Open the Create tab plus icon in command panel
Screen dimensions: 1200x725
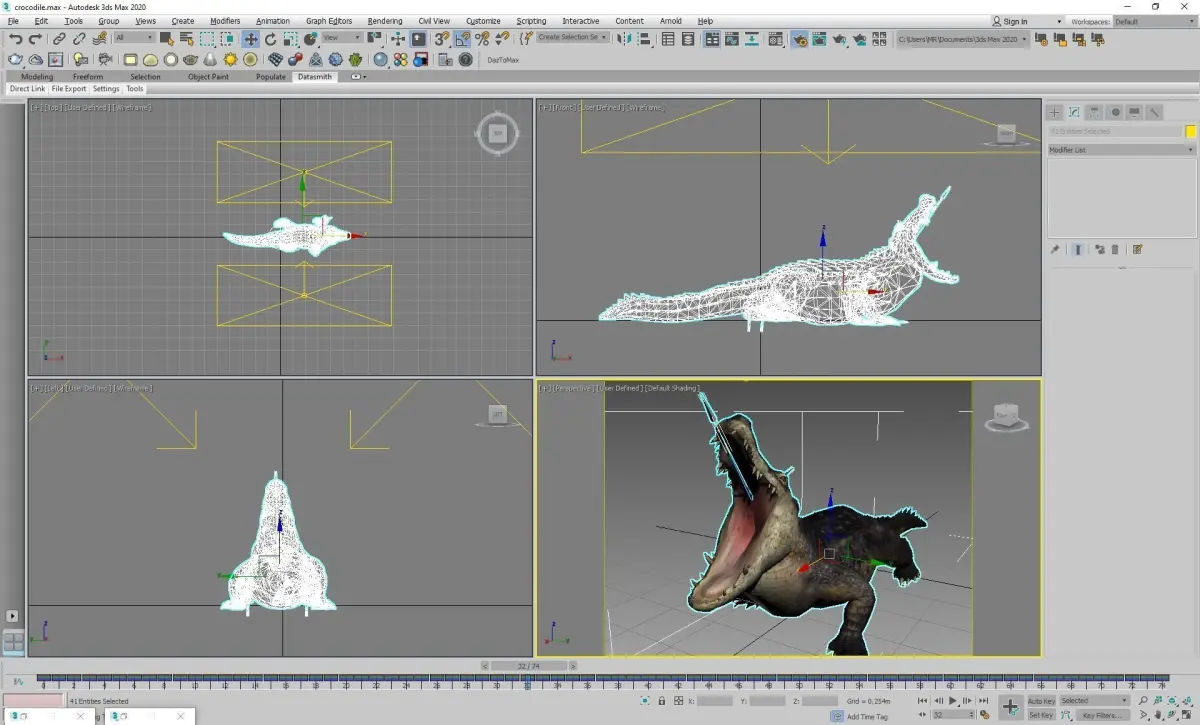[x=1054, y=112]
